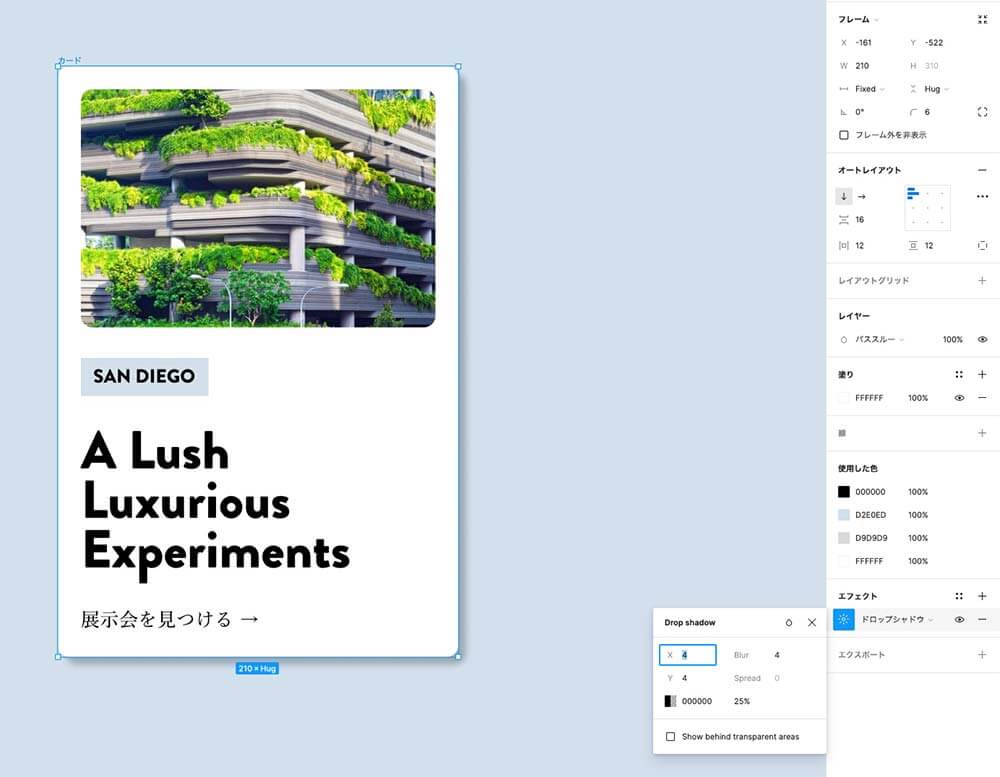
Task: Click the layer opacity value 100%
Action: pyautogui.click(x=953, y=340)
